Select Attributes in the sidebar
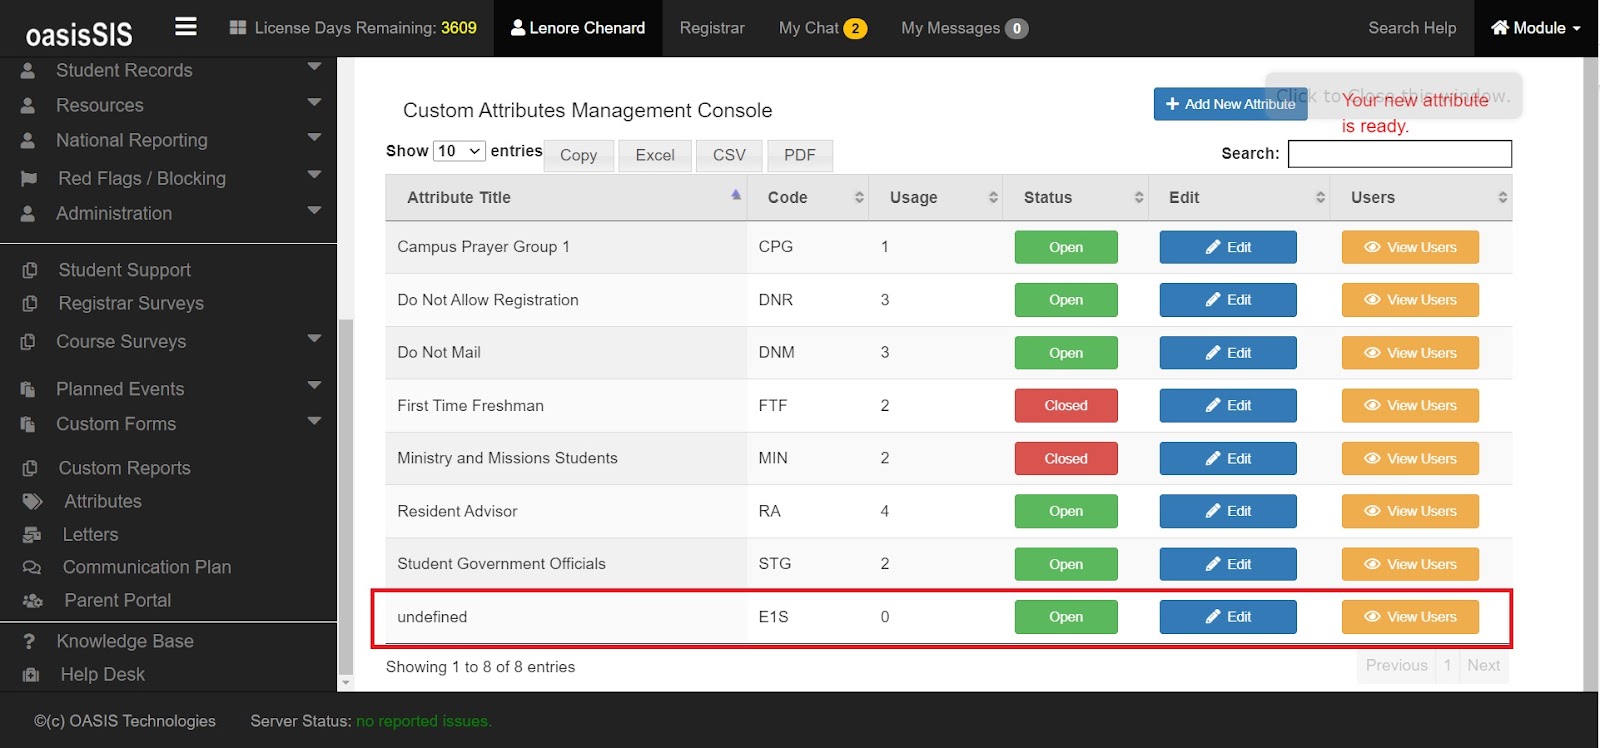 coord(103,501)
